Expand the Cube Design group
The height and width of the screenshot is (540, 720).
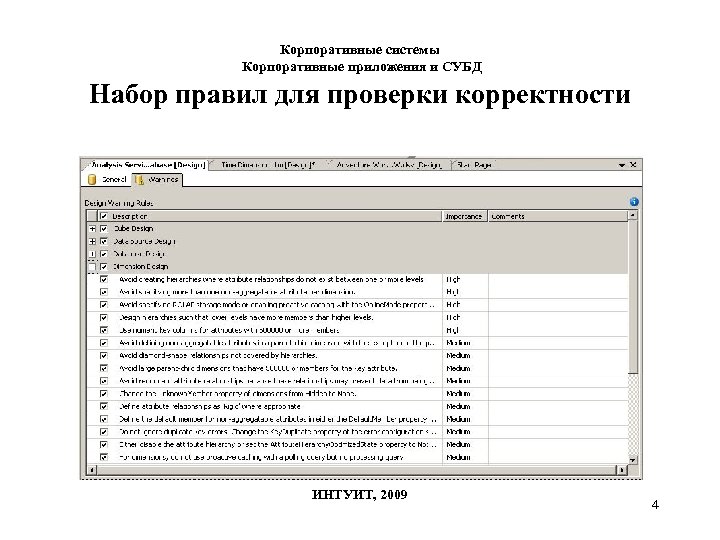click(x=92, y=229)
